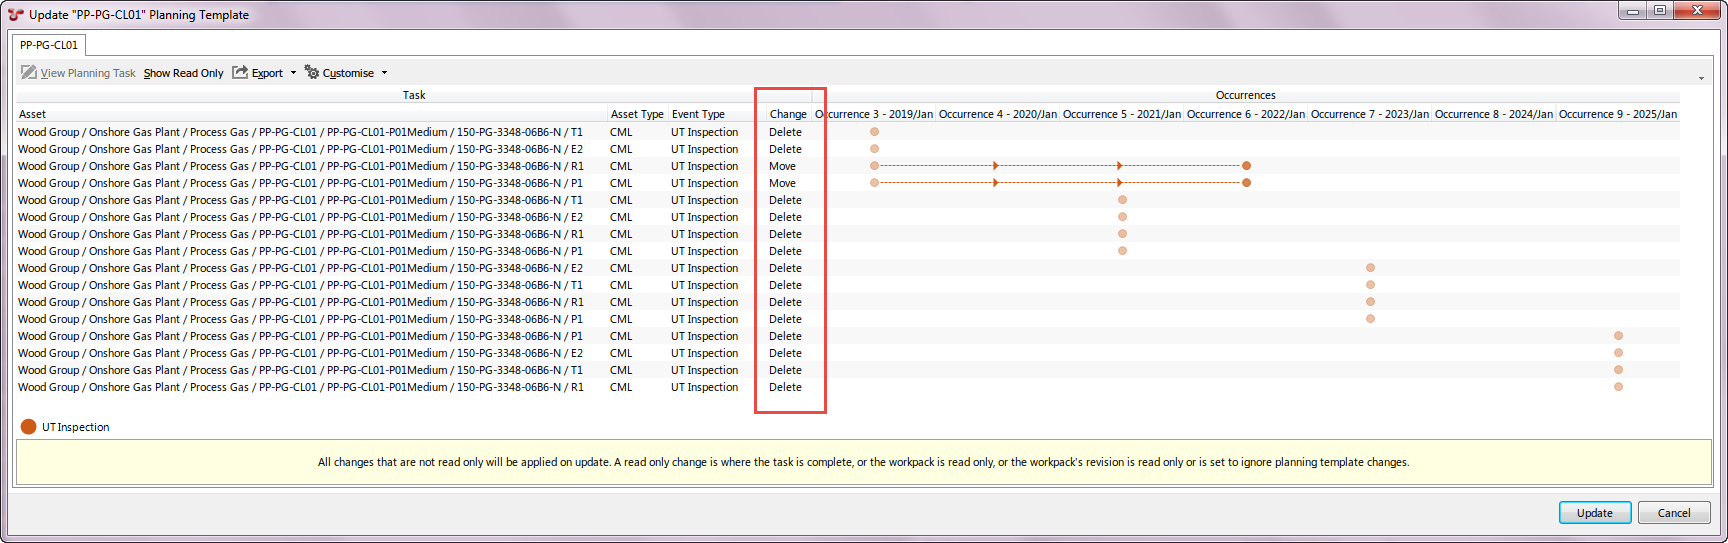Click the 2021 arrow marker on P1 Move row
This screenshot has width=1728, height=543.
click(1120, 183)
